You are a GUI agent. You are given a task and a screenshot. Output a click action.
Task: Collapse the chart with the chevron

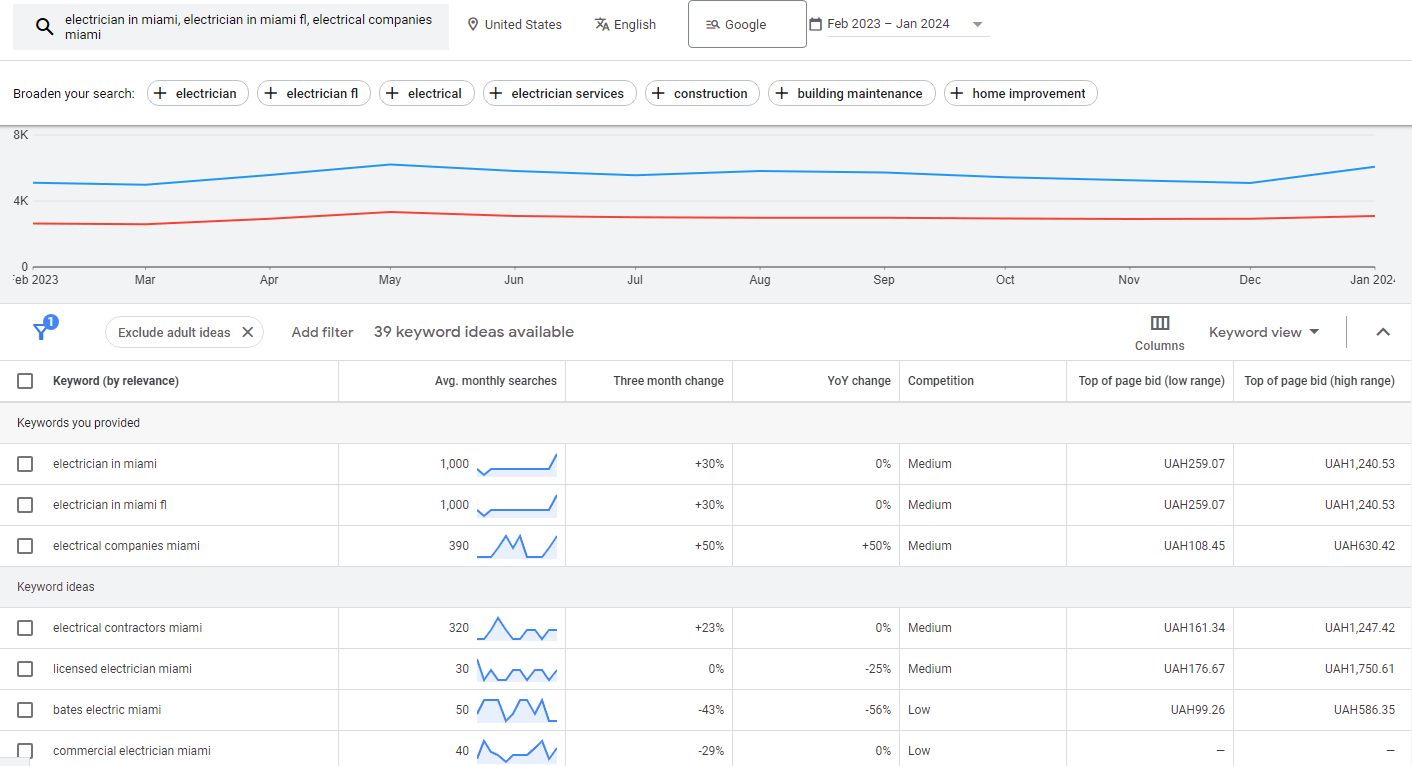tap(1383, 332)
